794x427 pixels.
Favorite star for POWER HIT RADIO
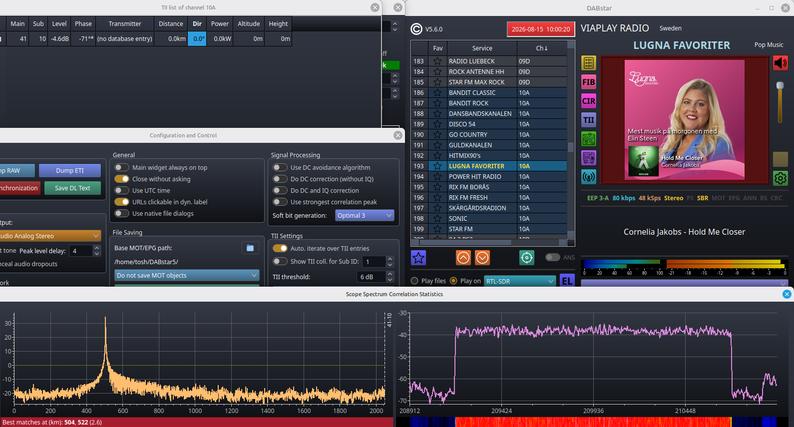point(437,177)
